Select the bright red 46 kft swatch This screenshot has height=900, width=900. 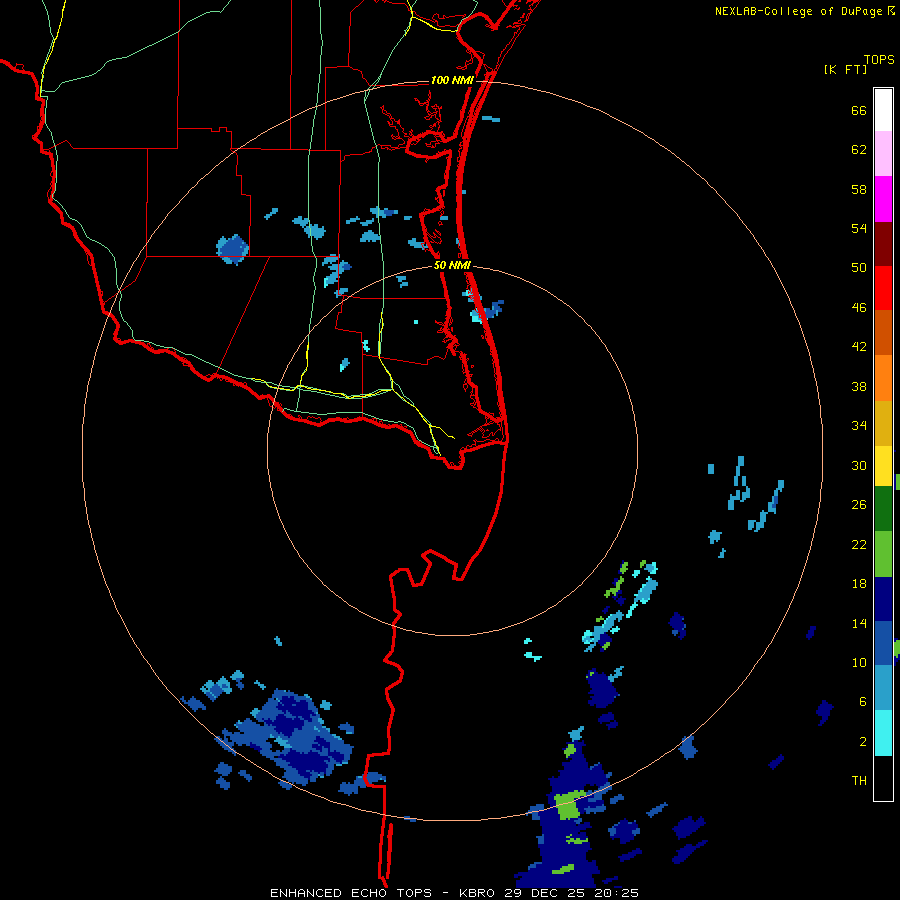[x=883, y=288]
